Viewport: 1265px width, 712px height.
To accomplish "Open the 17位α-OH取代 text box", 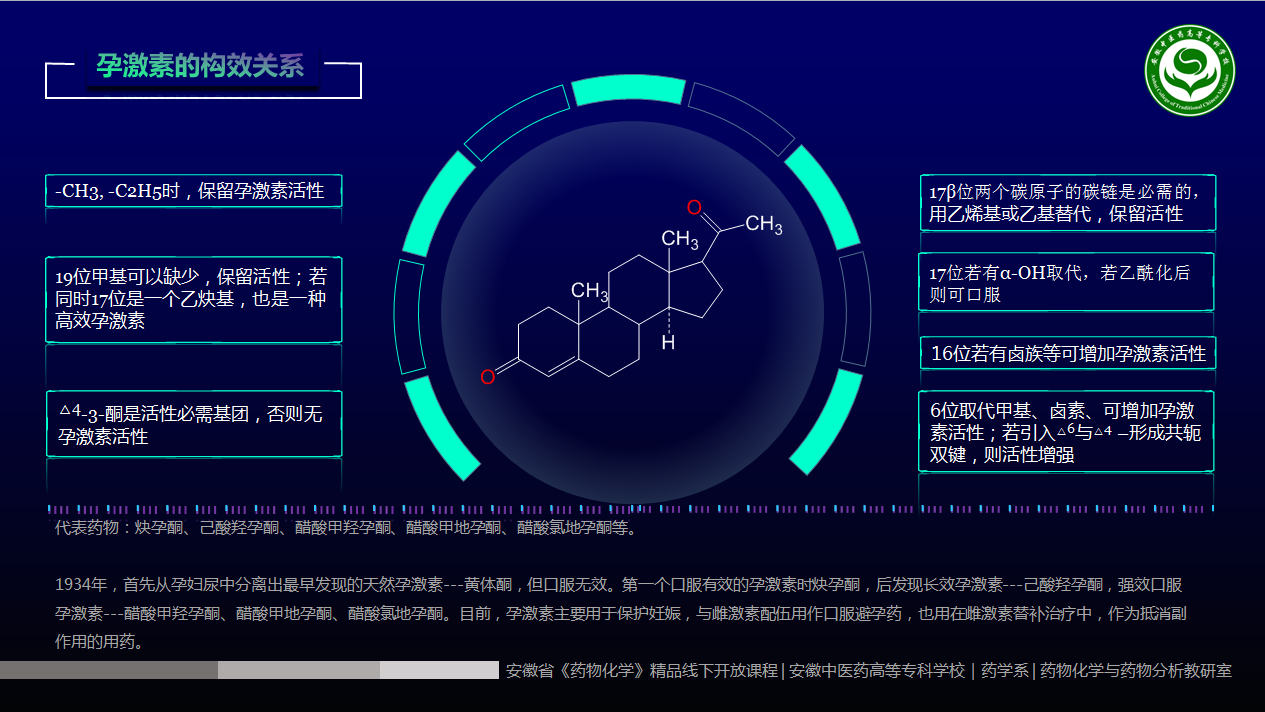I will coord(1066,281).
